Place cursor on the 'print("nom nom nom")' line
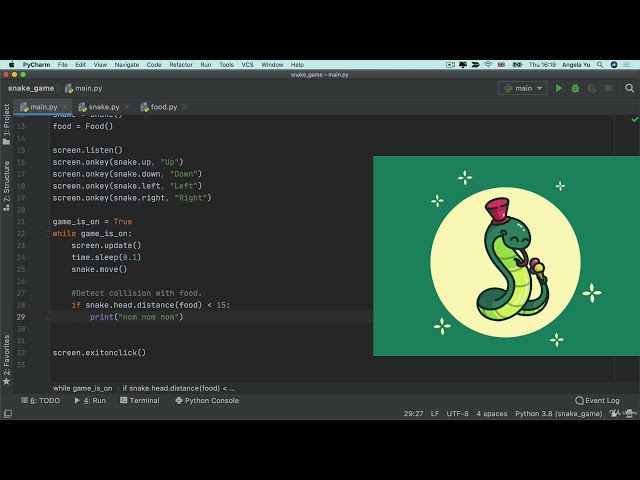The image size is (640, 480). tap(136, 317)
